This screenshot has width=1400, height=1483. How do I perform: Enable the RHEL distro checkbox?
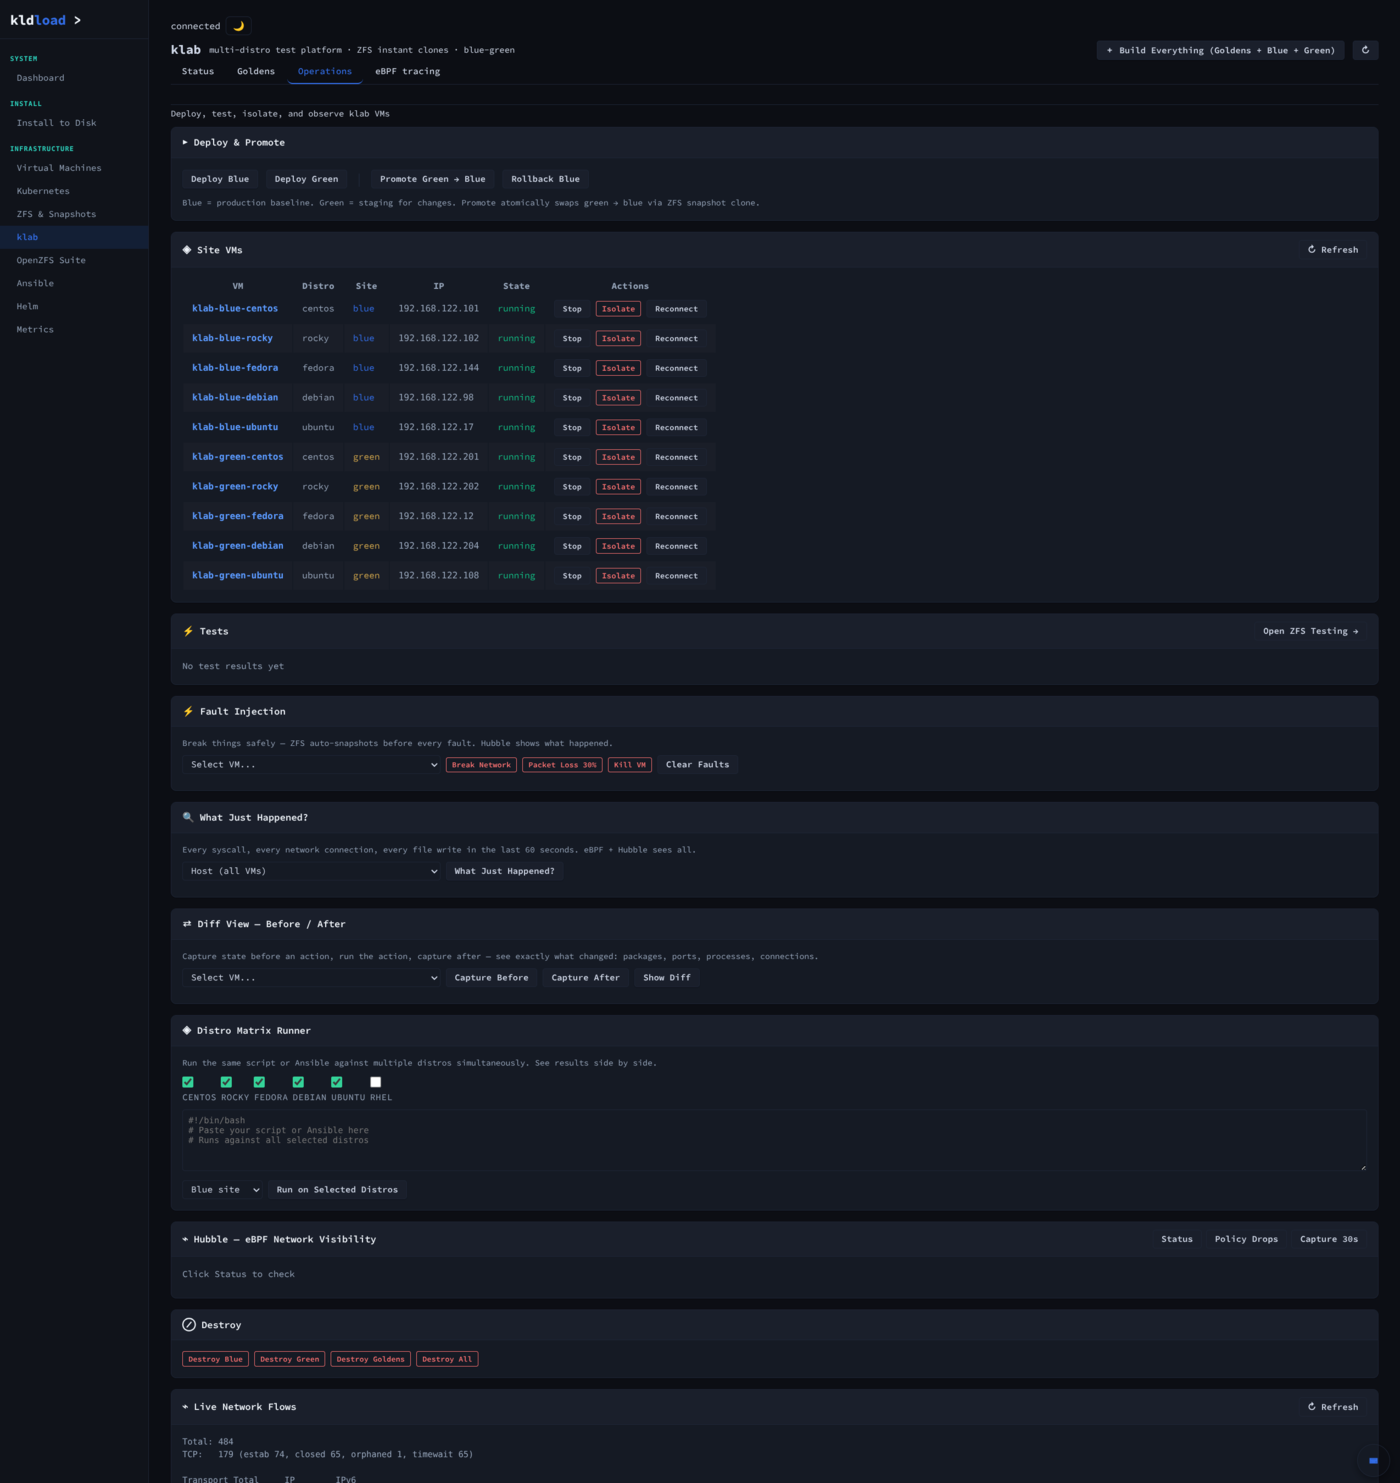click(x=376, y=1082)
